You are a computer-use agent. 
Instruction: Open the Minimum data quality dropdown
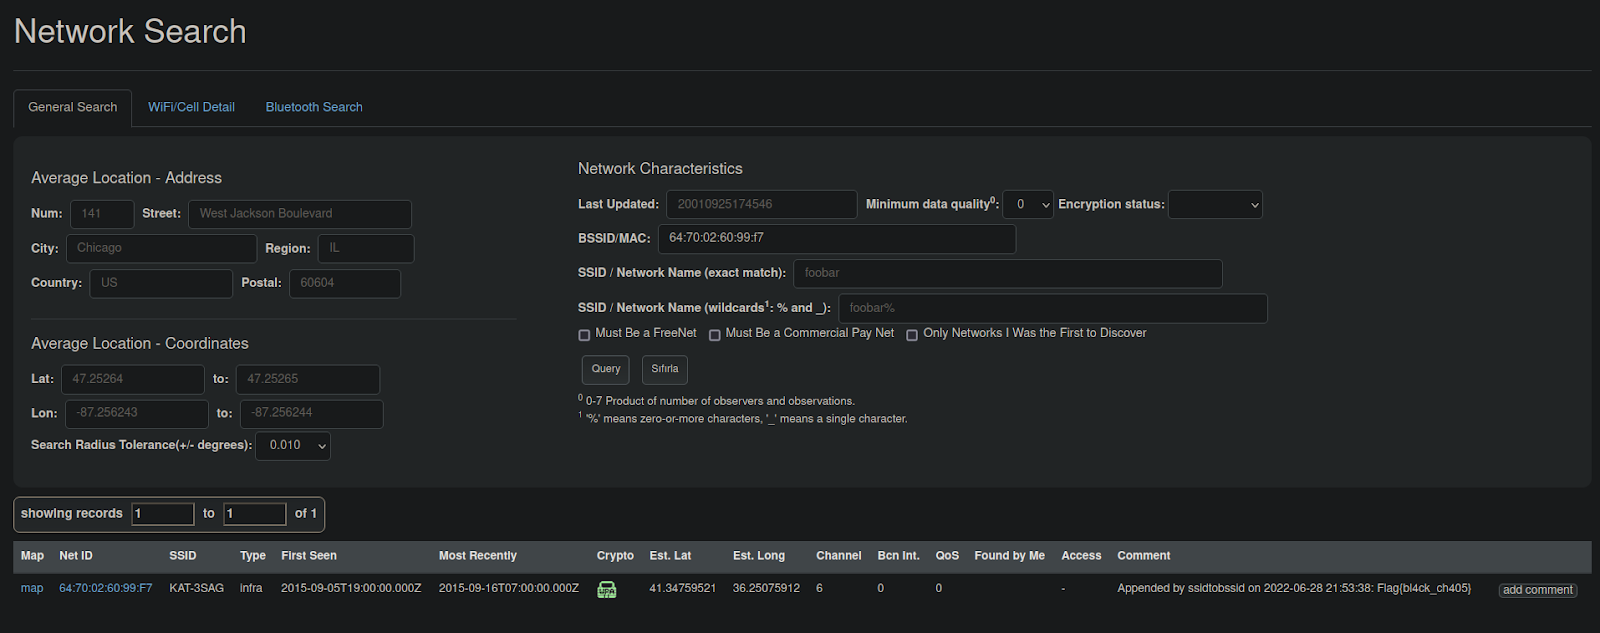pos(1028,204)
